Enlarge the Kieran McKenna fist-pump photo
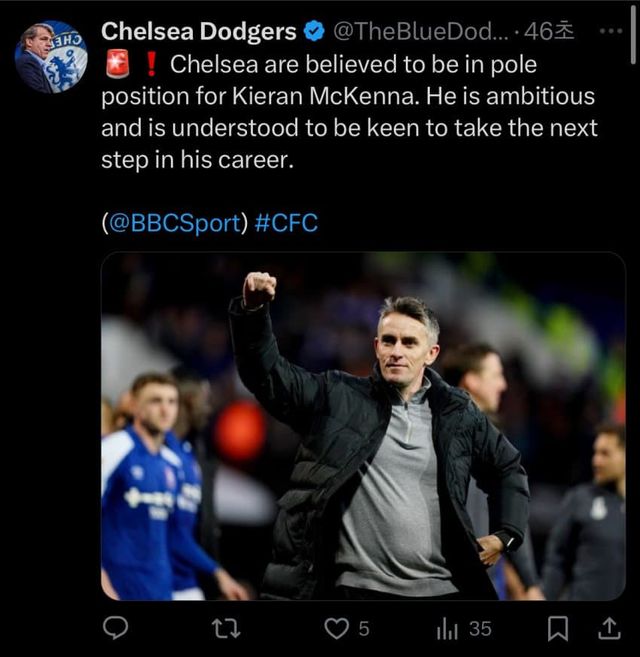Viewport: 640px width, 657px height. point(363,426)
